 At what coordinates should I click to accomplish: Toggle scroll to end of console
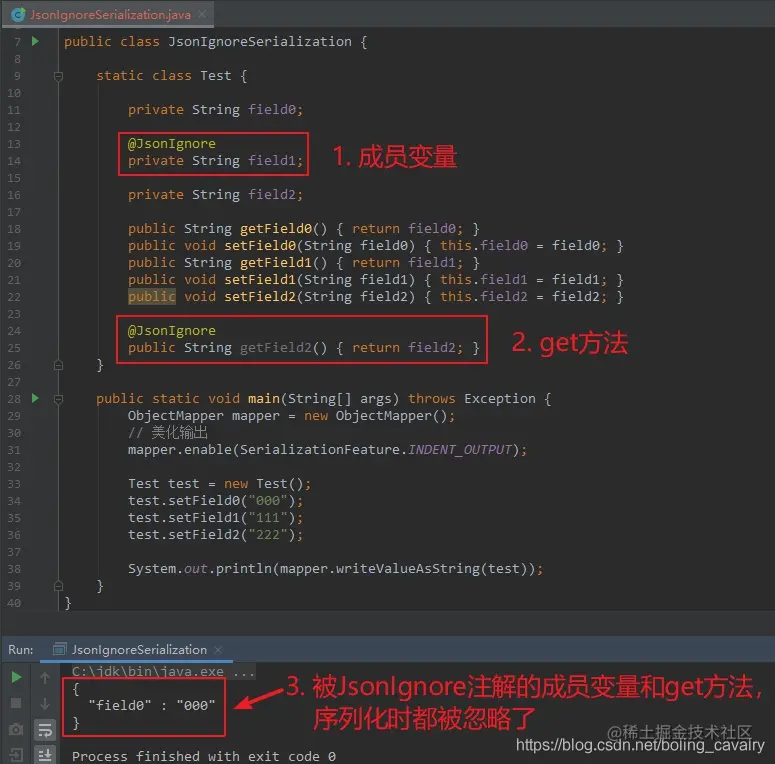point(44,755)
